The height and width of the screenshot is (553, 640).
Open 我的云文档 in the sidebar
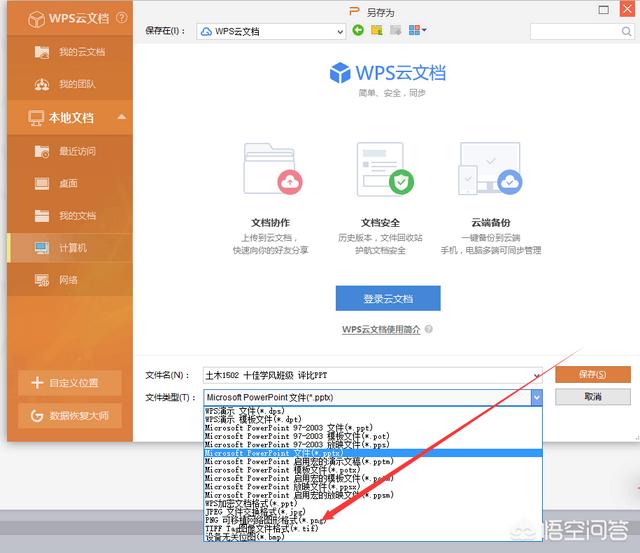pyautogui.click(x=80, y=52)
